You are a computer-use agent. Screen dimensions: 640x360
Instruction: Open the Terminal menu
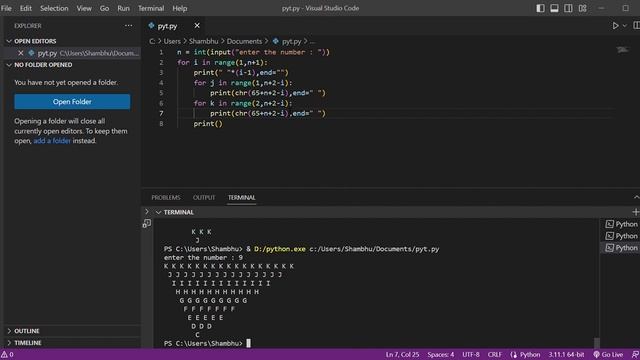point(151,8)
